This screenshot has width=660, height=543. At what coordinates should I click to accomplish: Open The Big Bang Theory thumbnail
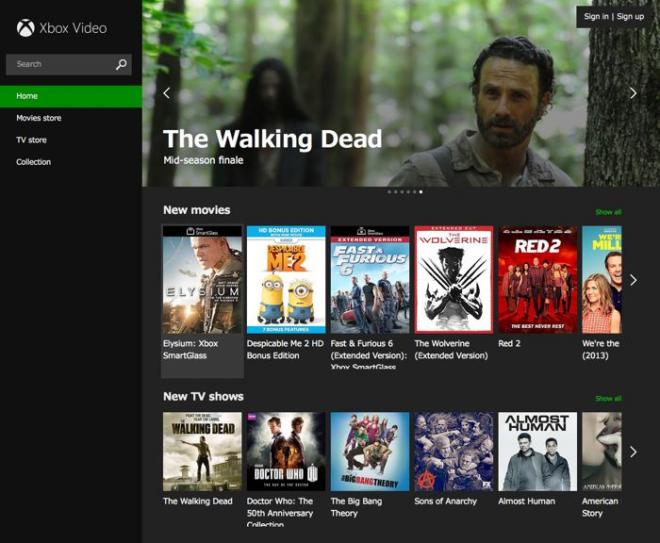point(370,452)
